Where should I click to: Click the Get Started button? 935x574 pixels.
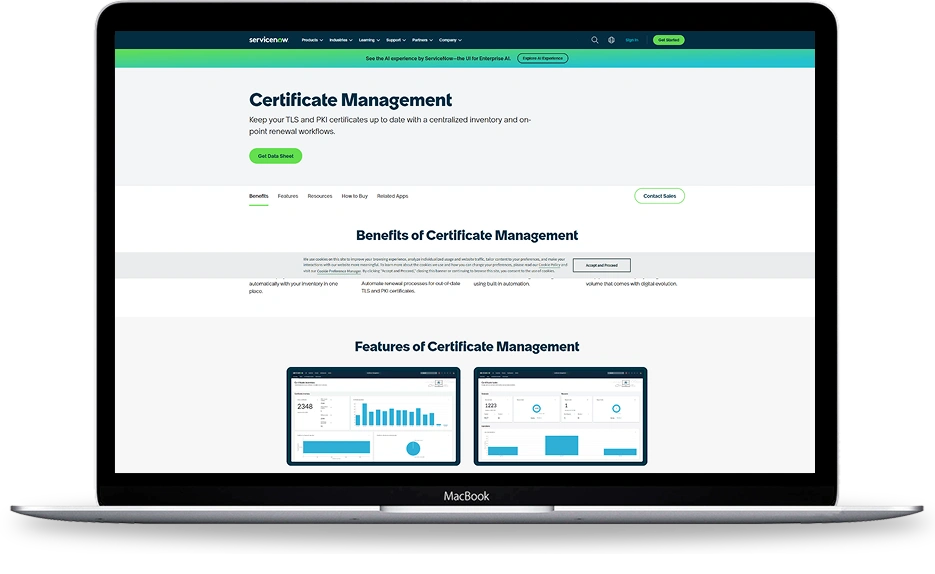[668, 40]
